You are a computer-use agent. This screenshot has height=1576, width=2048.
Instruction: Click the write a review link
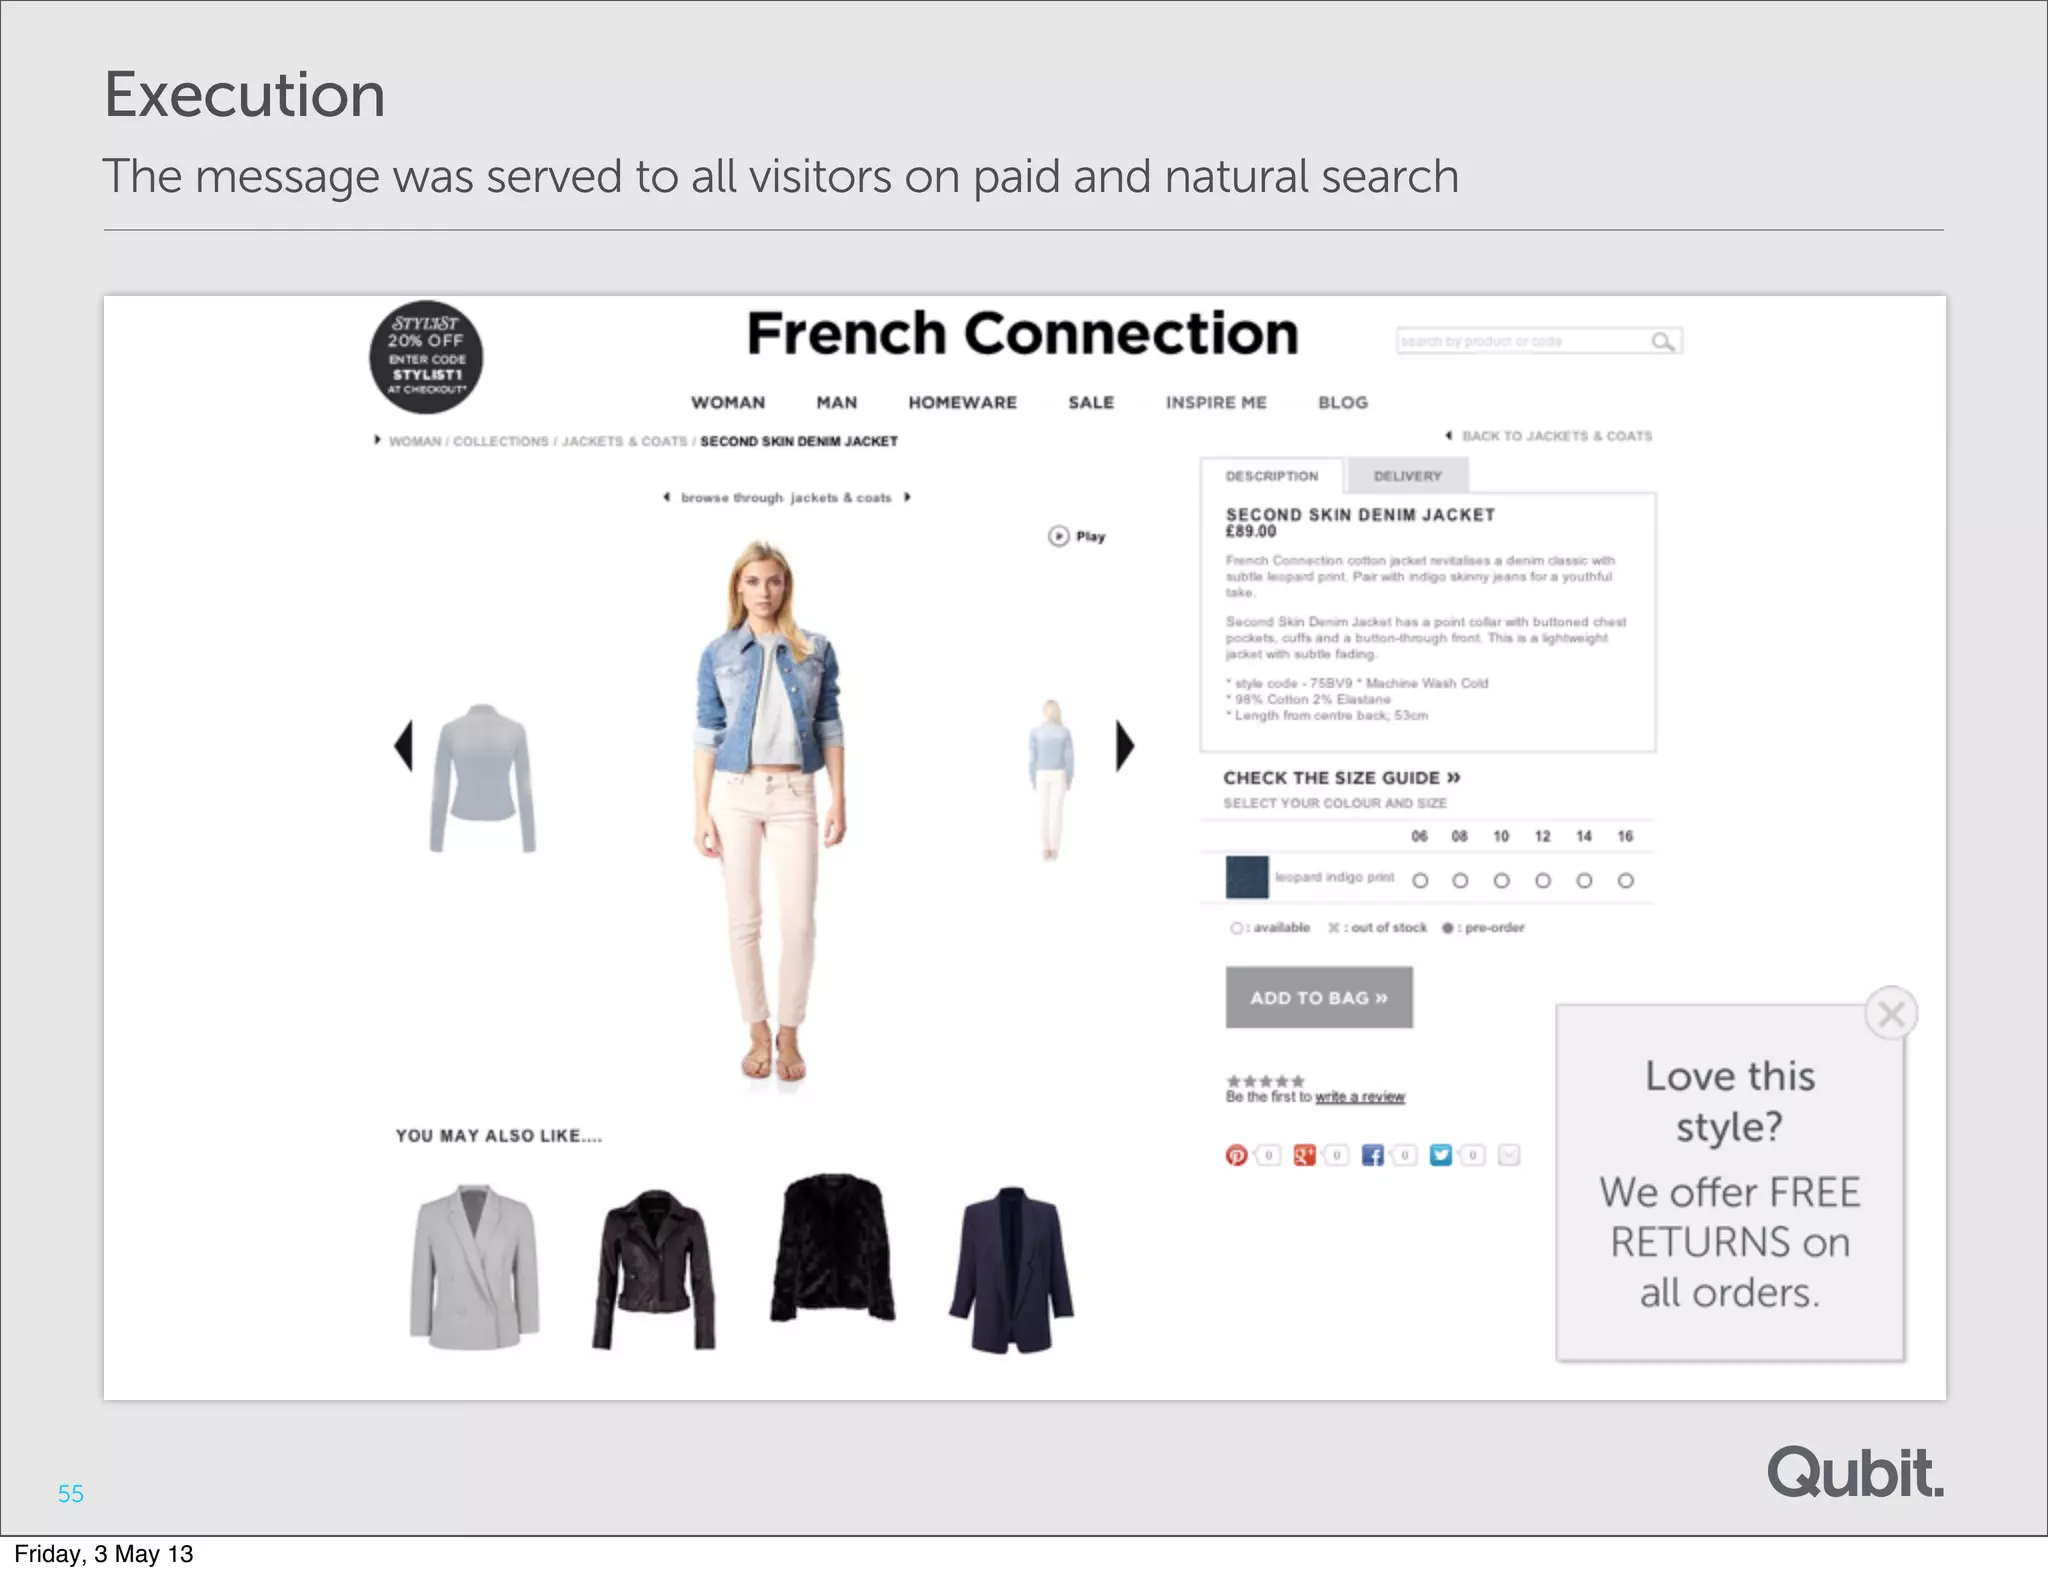[1360, 1097]
